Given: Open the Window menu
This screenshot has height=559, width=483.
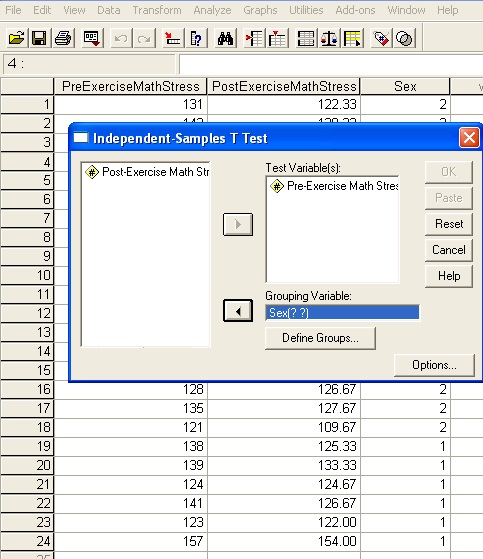Looking at the screenshot, I should pos(406,10).
